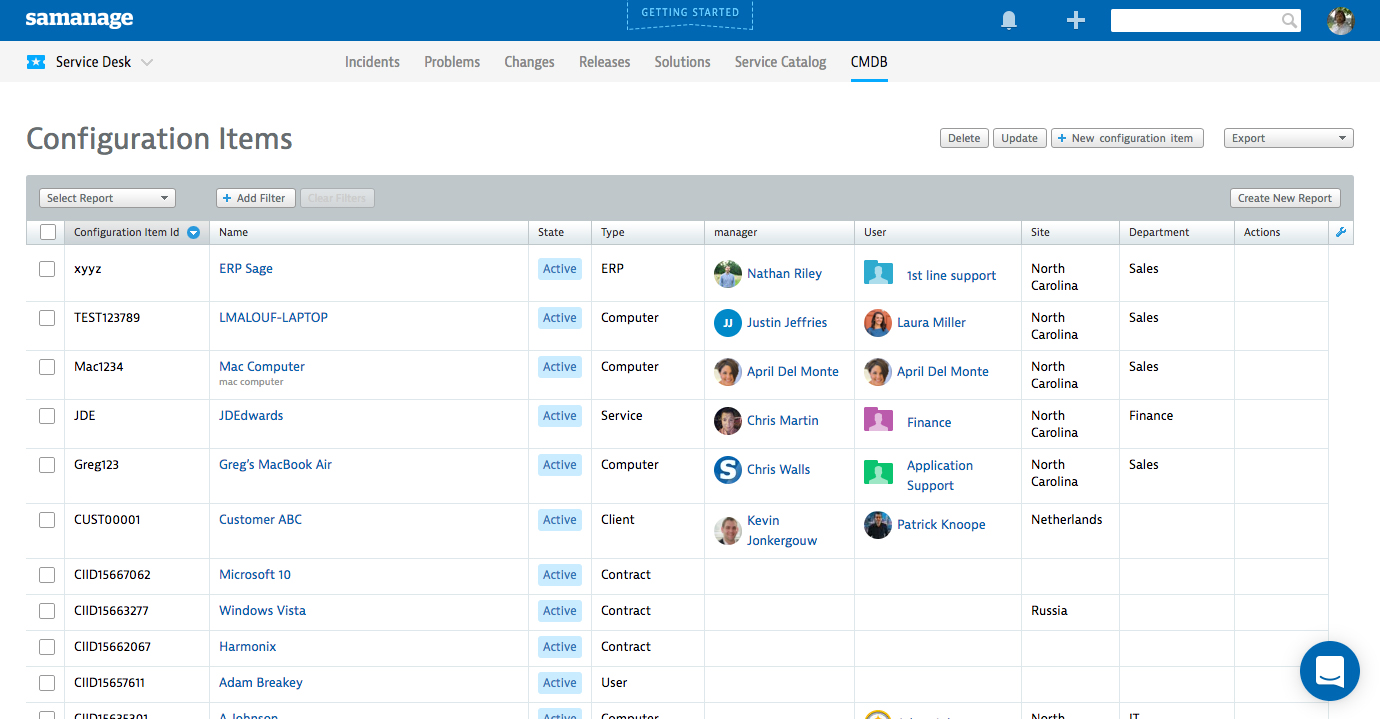
Task: Go to the Solutions tab
Action: pyautogui.click(x=682, y=62)
